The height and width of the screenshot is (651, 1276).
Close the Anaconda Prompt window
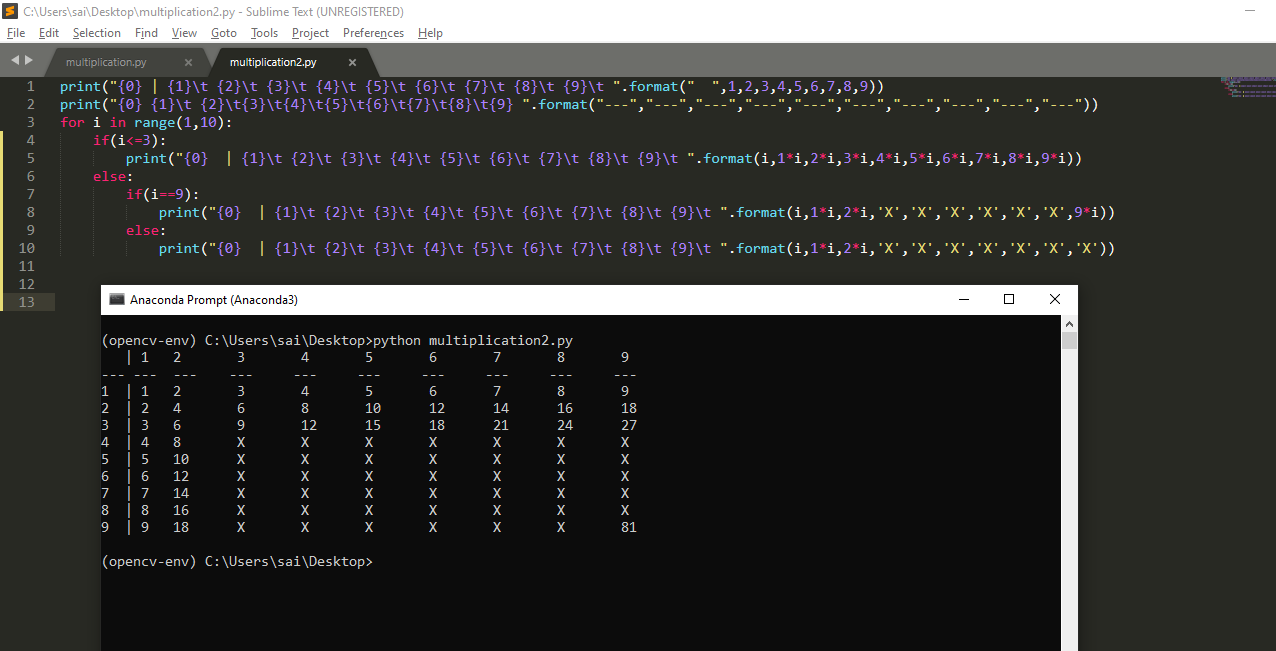pos(1055,299)
